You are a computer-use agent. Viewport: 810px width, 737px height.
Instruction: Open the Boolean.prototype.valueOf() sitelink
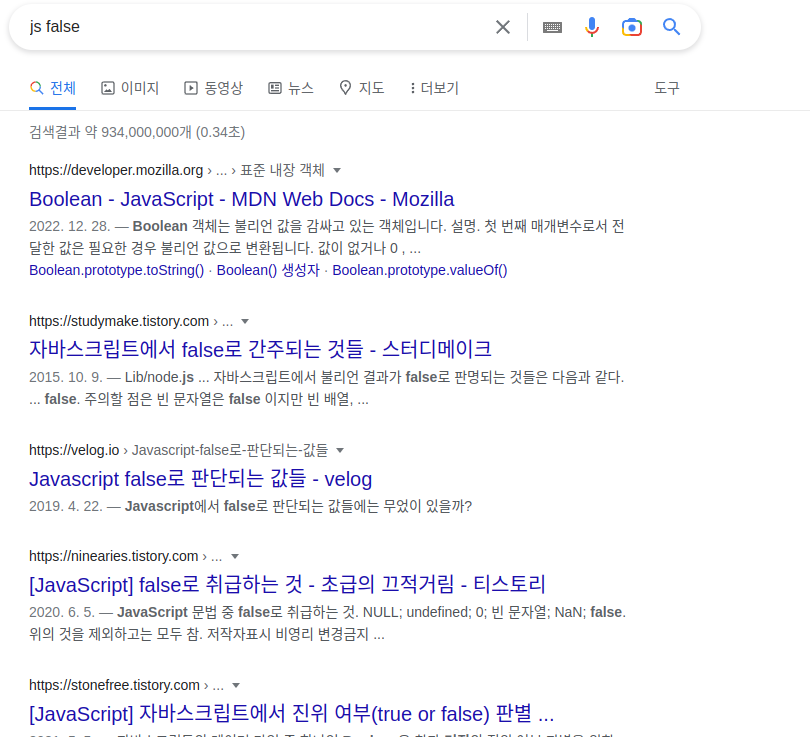click(419, 270)
